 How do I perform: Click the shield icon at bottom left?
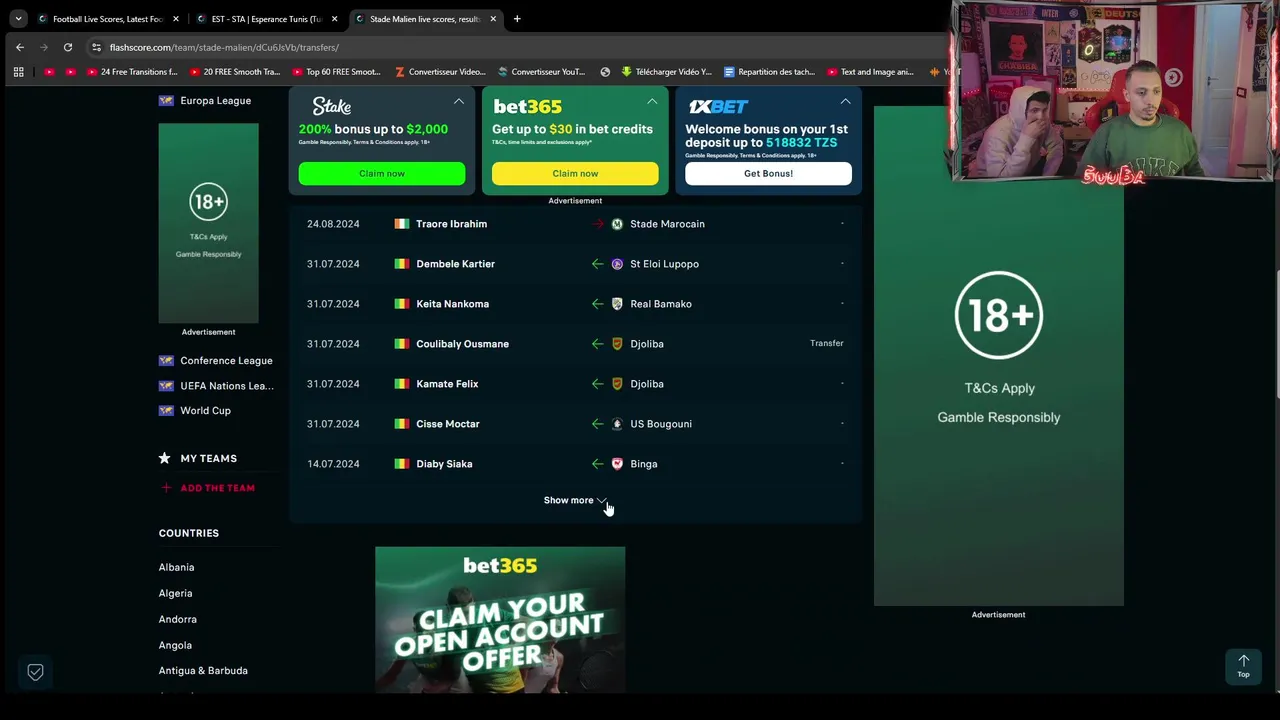point(35,672)
